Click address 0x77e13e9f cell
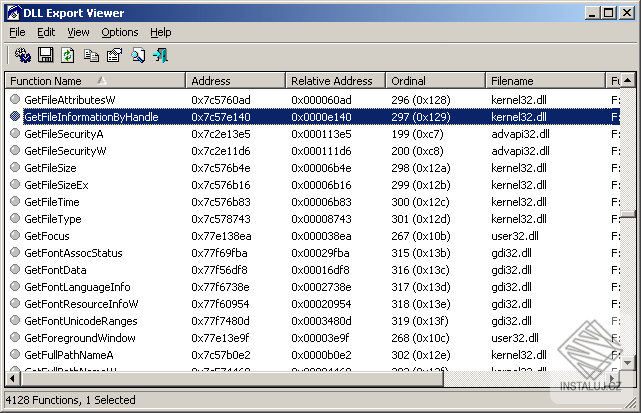 point(220,338)
